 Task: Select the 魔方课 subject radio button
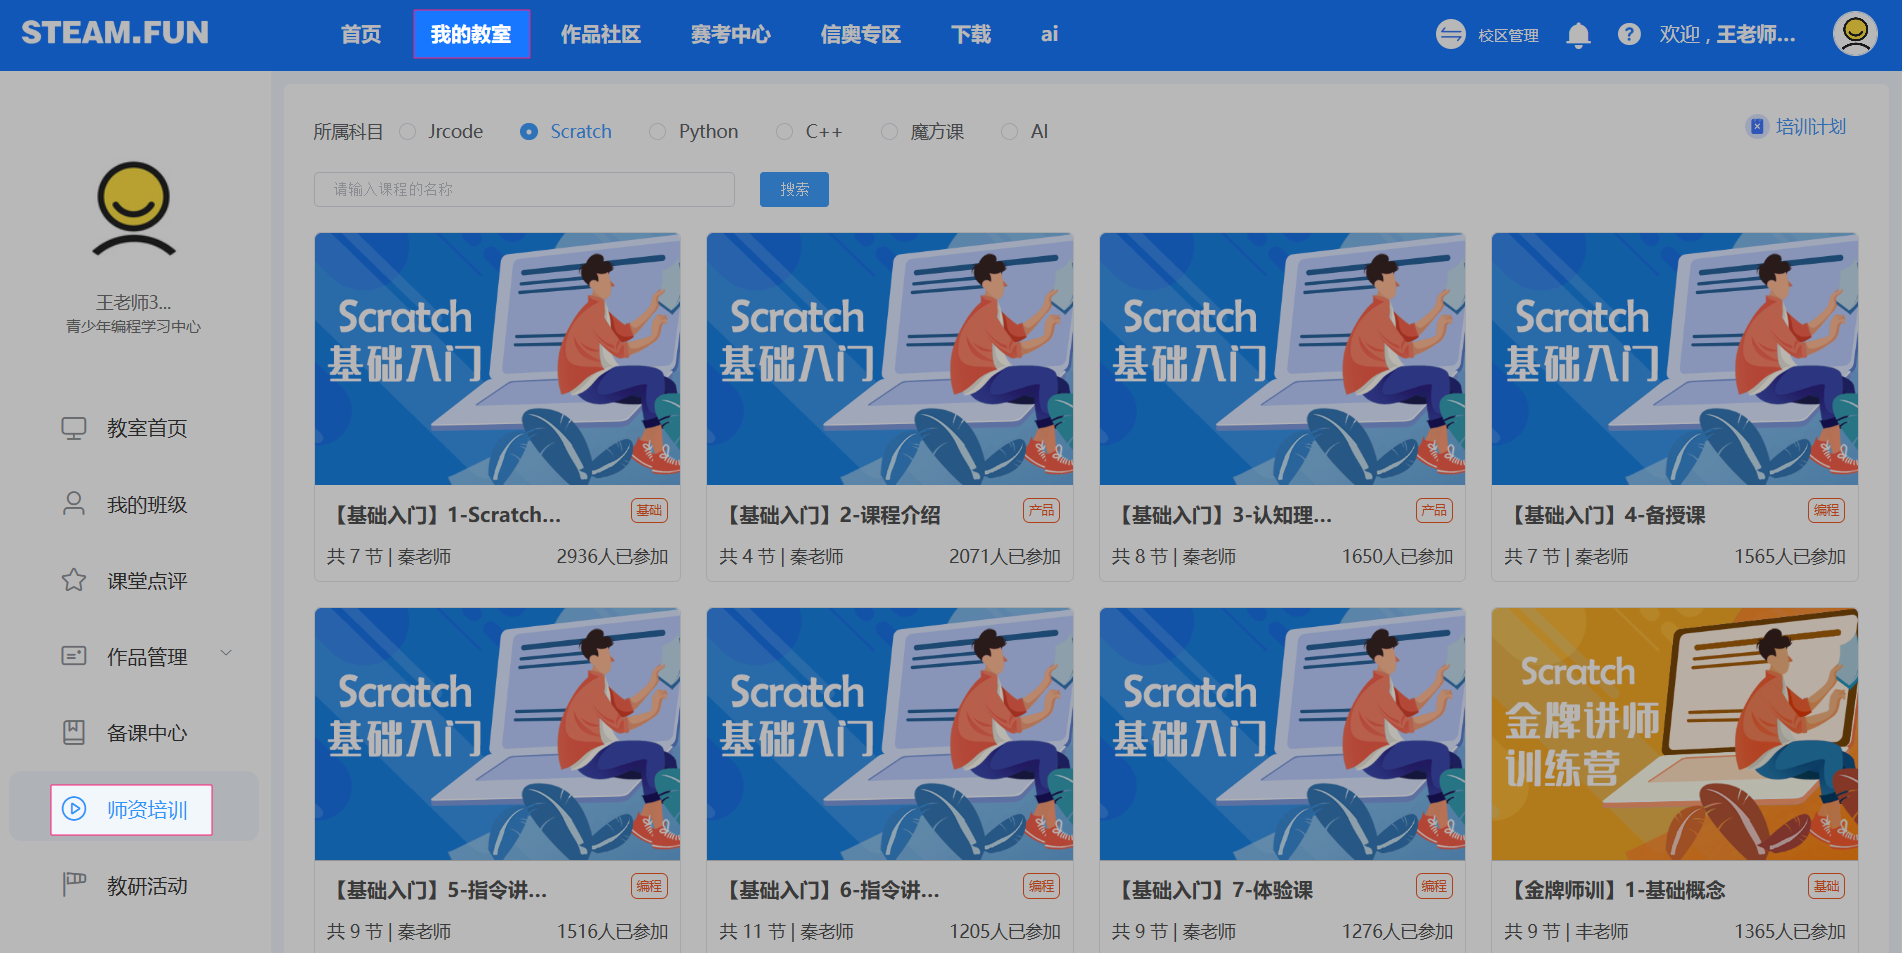[889, 131]
